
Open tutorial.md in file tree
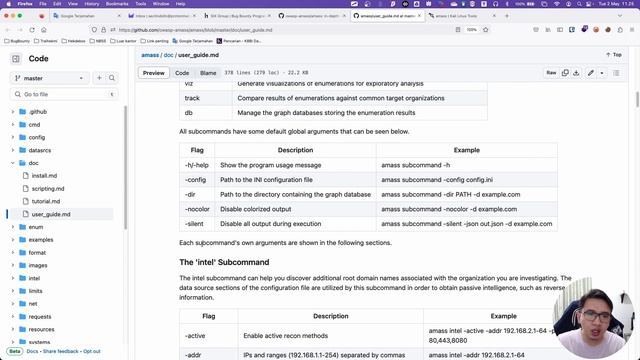[x=46, y=201]
